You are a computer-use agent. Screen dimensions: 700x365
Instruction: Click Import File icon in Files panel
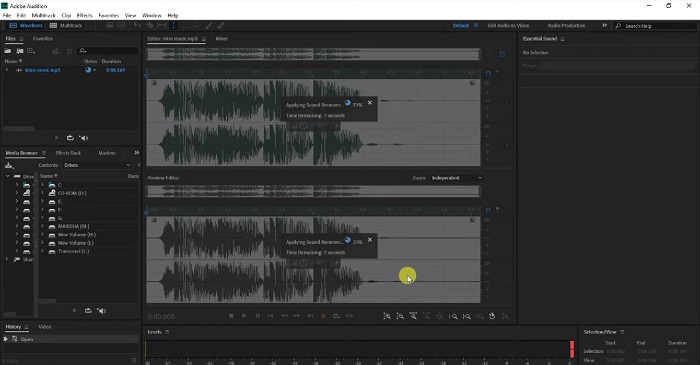[x=20, y=51]
